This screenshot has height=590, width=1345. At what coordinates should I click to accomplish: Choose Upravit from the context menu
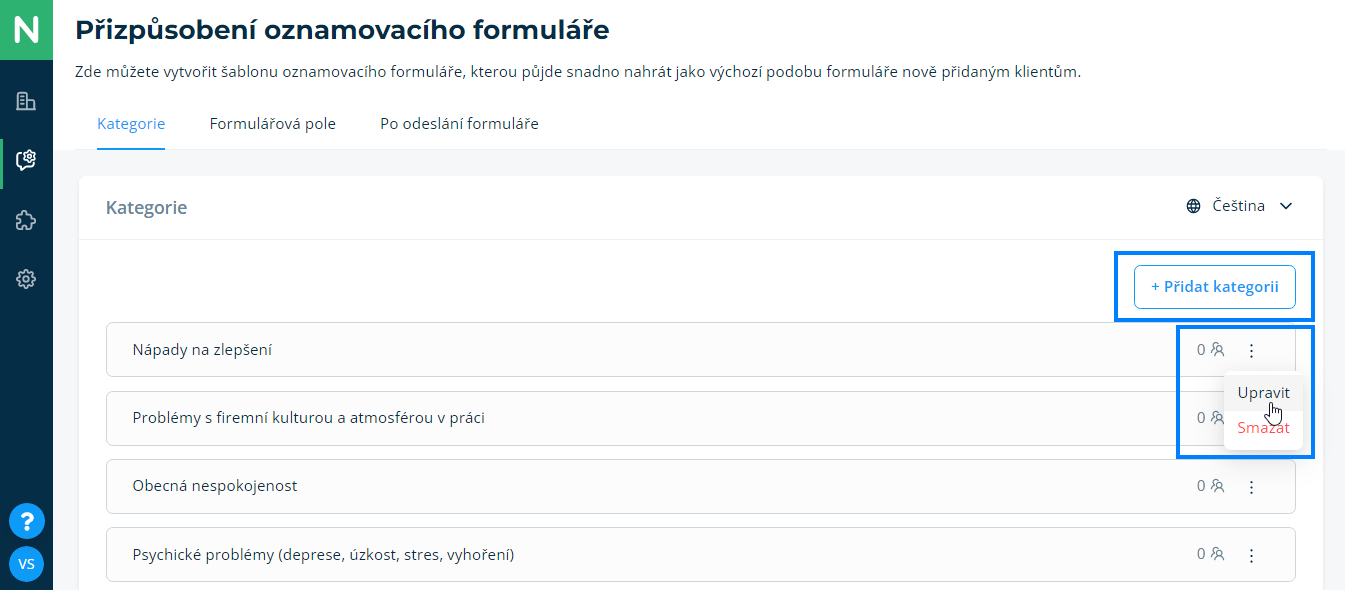tap(1263, 393)
